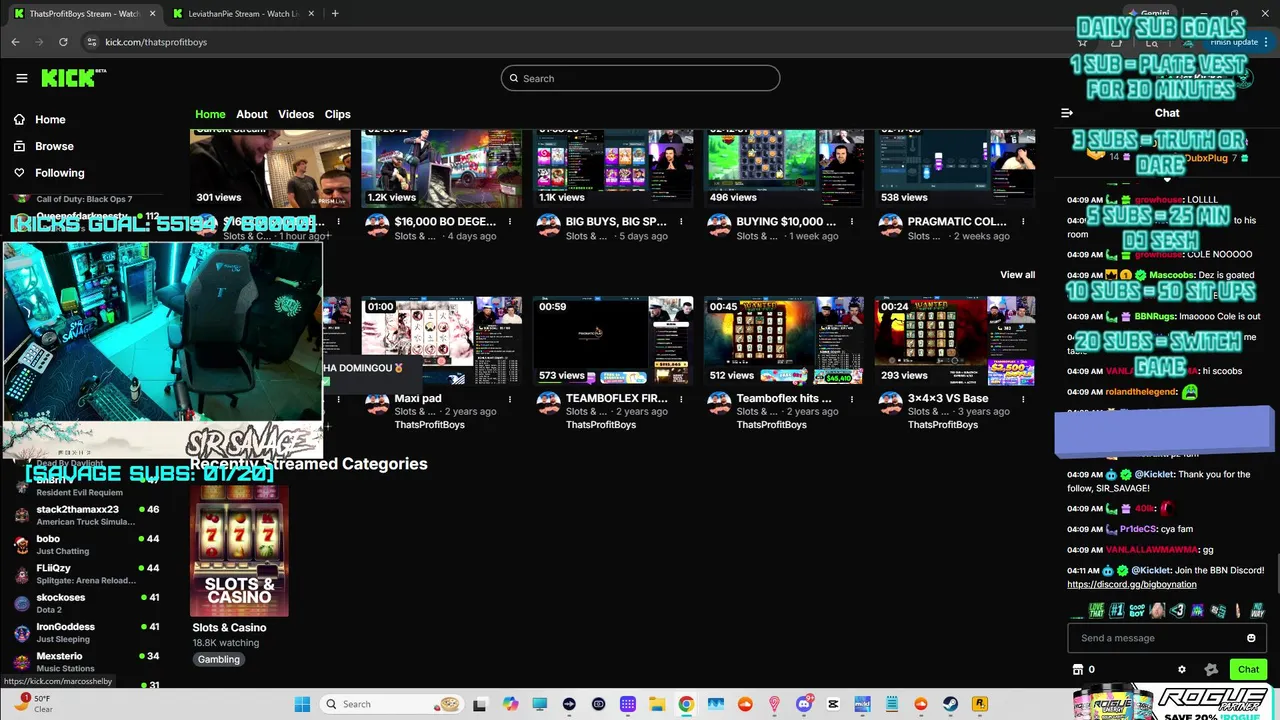This screenshot has width=1280, height=720.
Task: Reload the current browser page
Action: click(63, 42)
